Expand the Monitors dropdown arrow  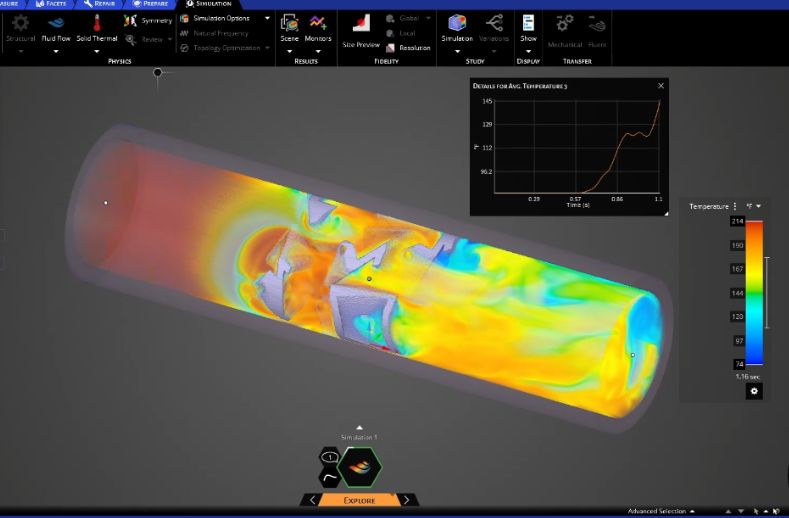[x=318, y=51]
